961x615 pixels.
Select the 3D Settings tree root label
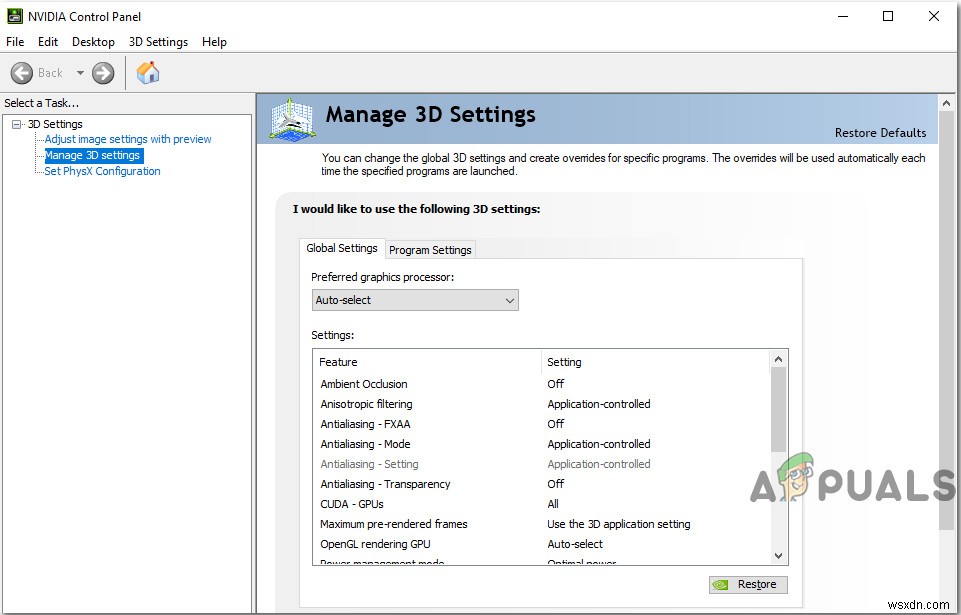(x=55, y=124)
